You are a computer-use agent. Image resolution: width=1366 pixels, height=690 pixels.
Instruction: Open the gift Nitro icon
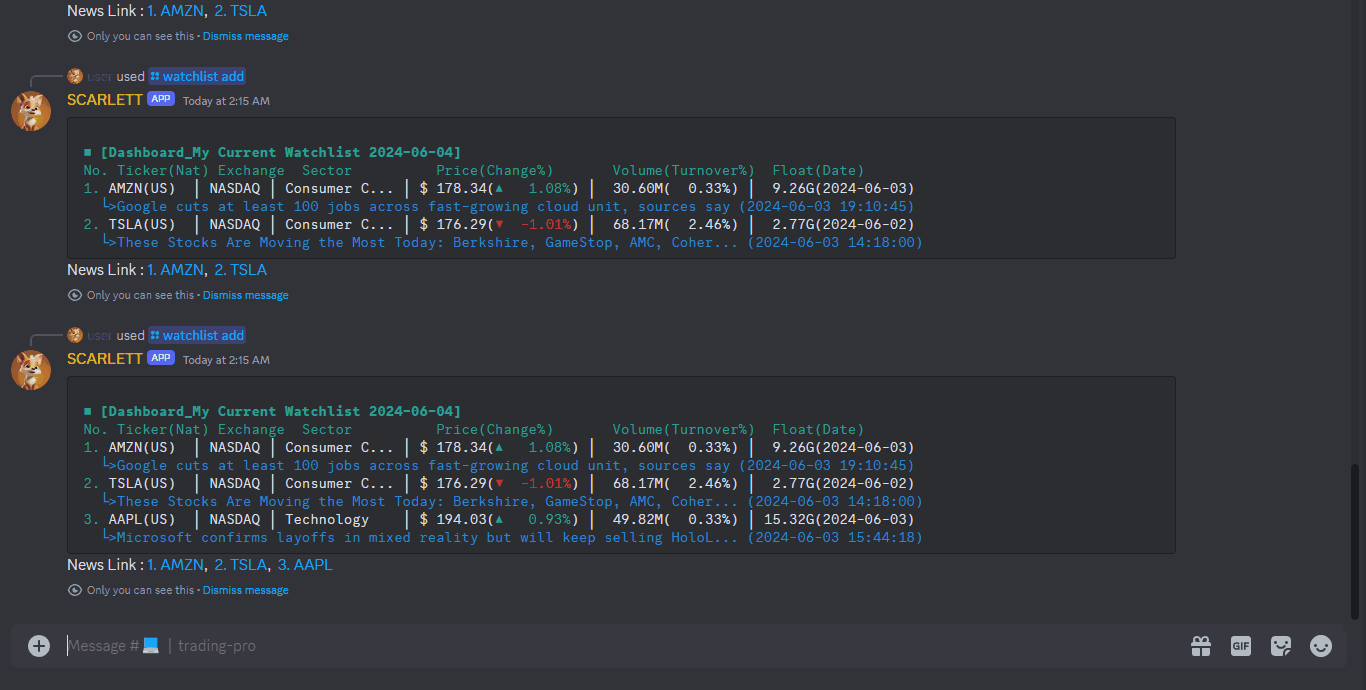pos(1201,646)
